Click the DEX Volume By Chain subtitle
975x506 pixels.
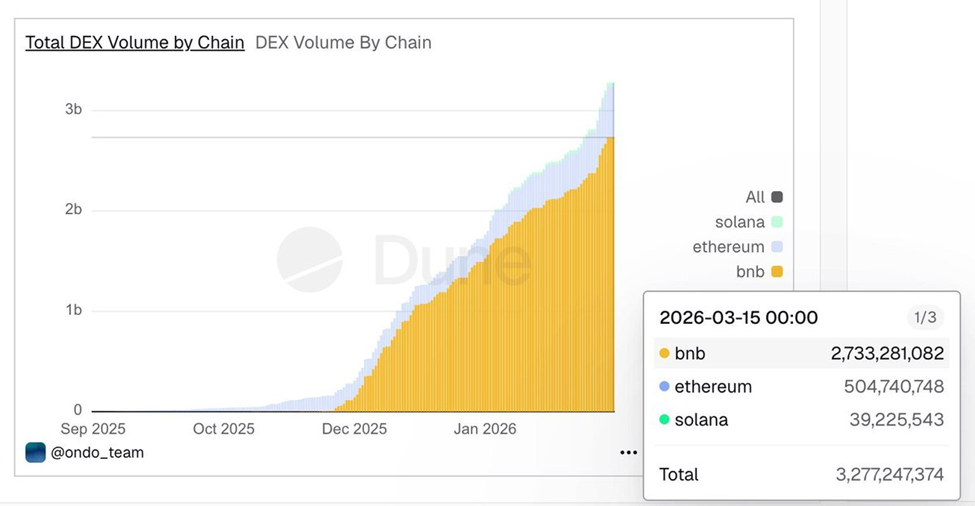[343, 42]
